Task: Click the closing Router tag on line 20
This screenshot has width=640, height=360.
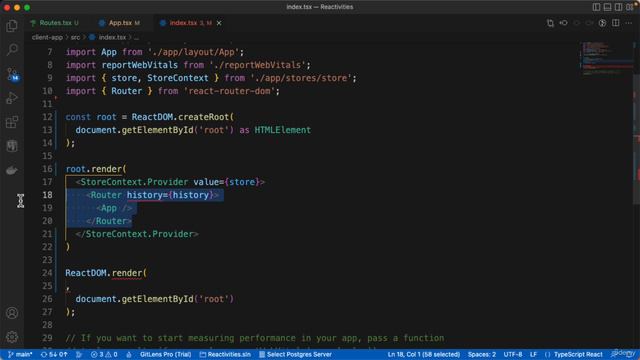Action: 109,221
